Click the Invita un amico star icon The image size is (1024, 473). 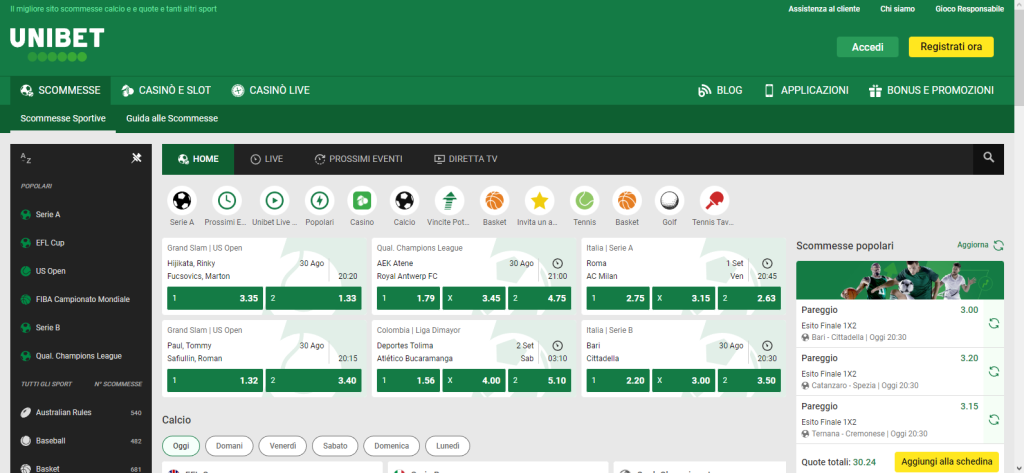pyautogui.click(x=539, y=200)
